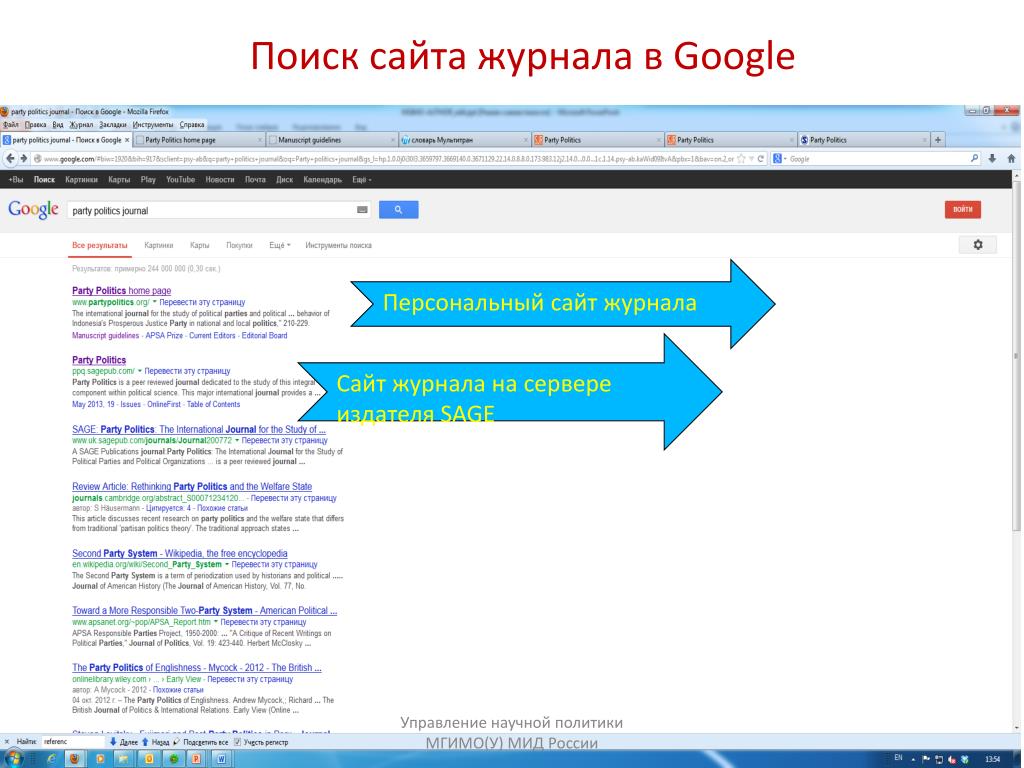The height and width of the screenshot is (768, 1024).
Task: Open PowerPoint from the taskbar
Action: 195,759
